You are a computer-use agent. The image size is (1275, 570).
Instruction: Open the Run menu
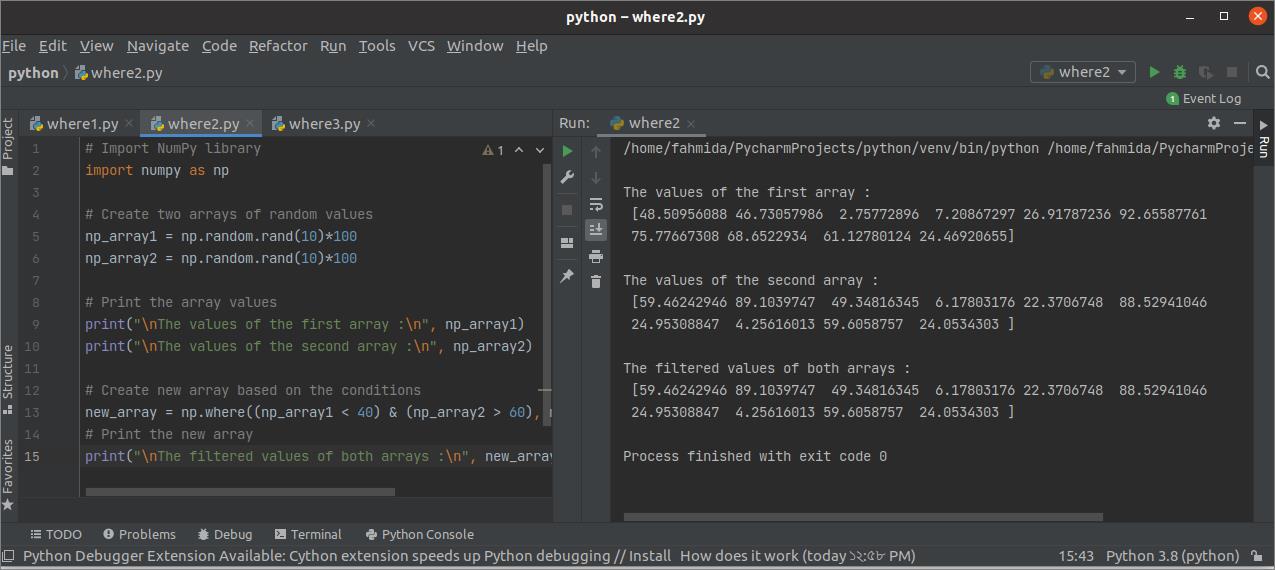[x=333, y=46]
